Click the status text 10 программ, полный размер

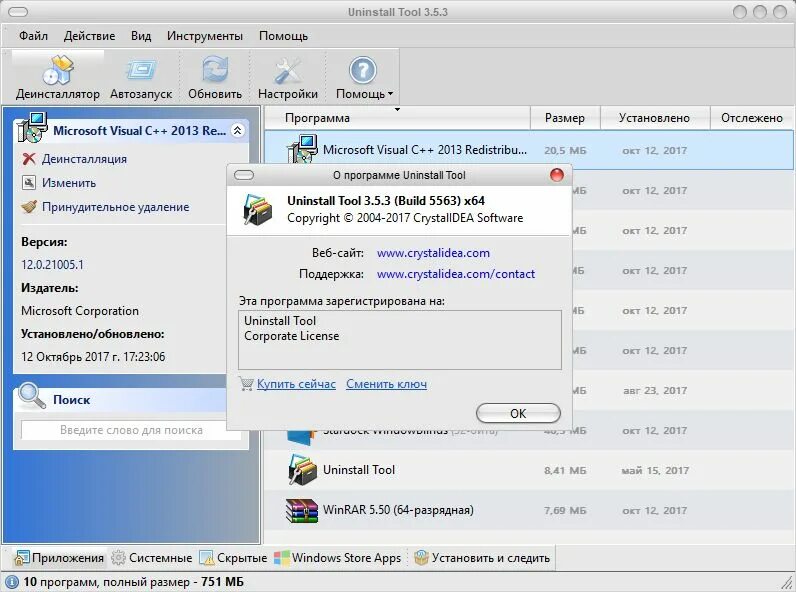[134, 582]
